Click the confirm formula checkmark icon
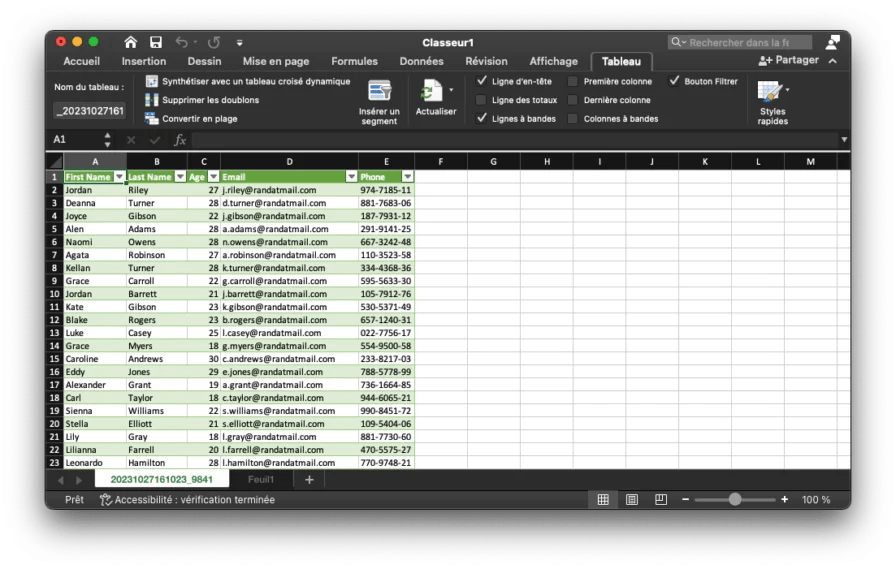 [155, 140]
